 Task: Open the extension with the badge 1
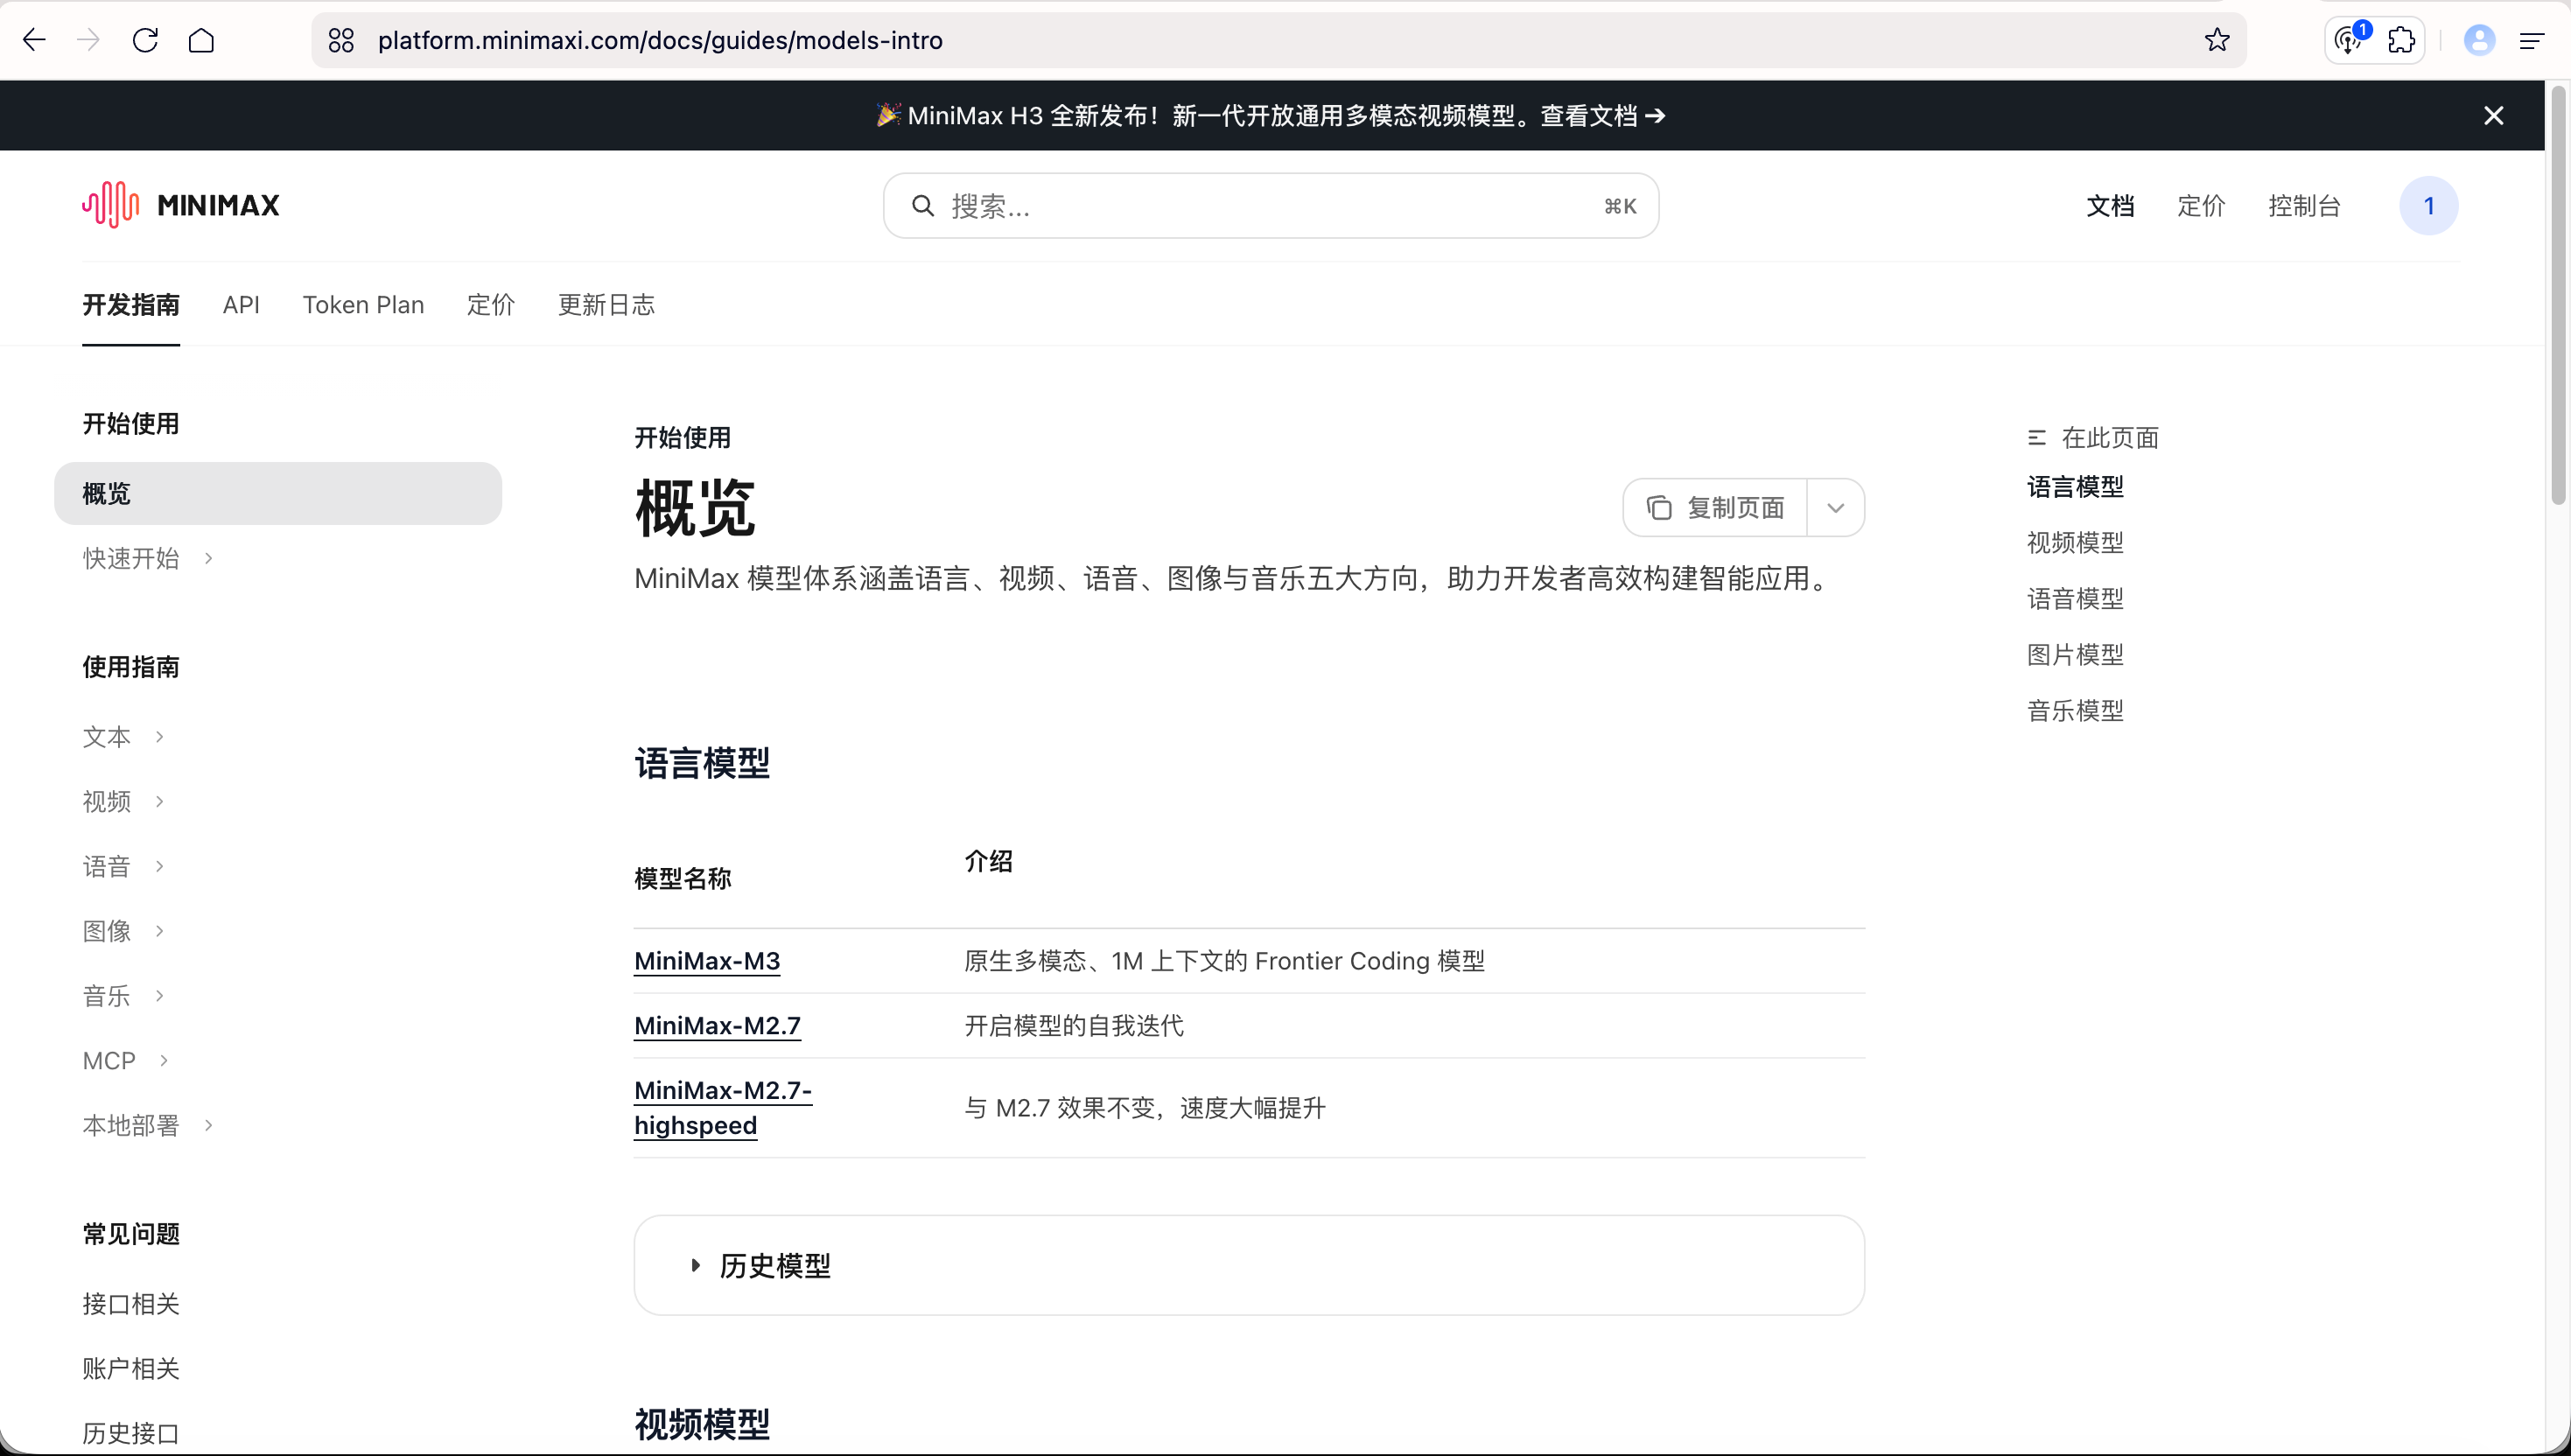[x=2350, y=40]
